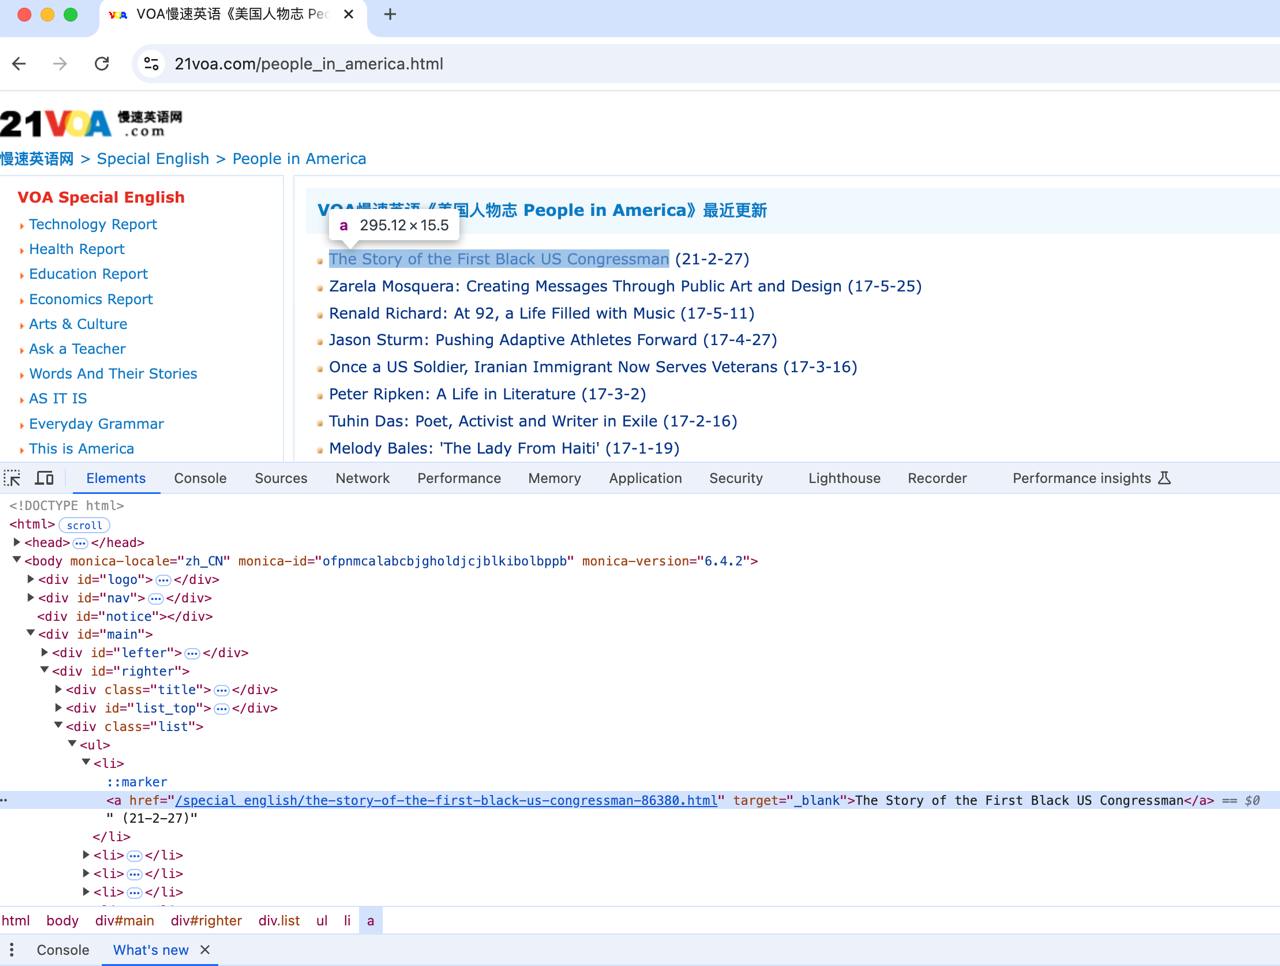Image resolution: width=1280 pixels, height=966 pixels.
Task: Open the Jason Sturm article link
Action: [x=513, y=340]
